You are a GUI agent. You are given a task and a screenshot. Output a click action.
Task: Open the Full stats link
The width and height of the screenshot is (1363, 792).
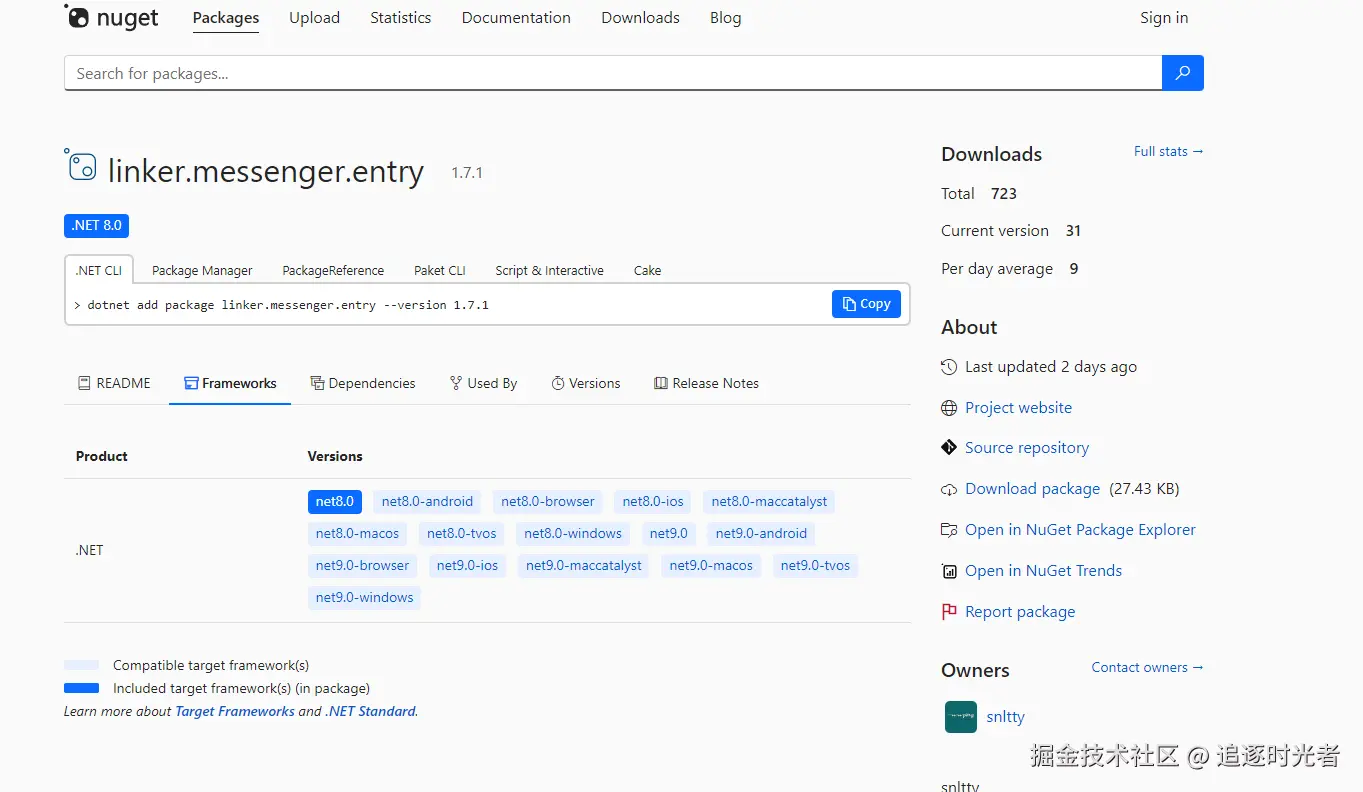pyautogui.click(x=1168, y=151)
